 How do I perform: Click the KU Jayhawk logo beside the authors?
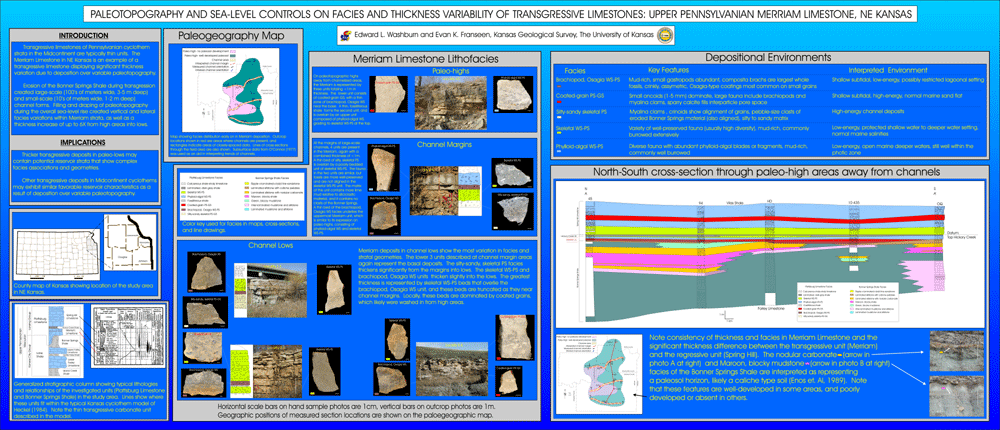coord(346,36)
